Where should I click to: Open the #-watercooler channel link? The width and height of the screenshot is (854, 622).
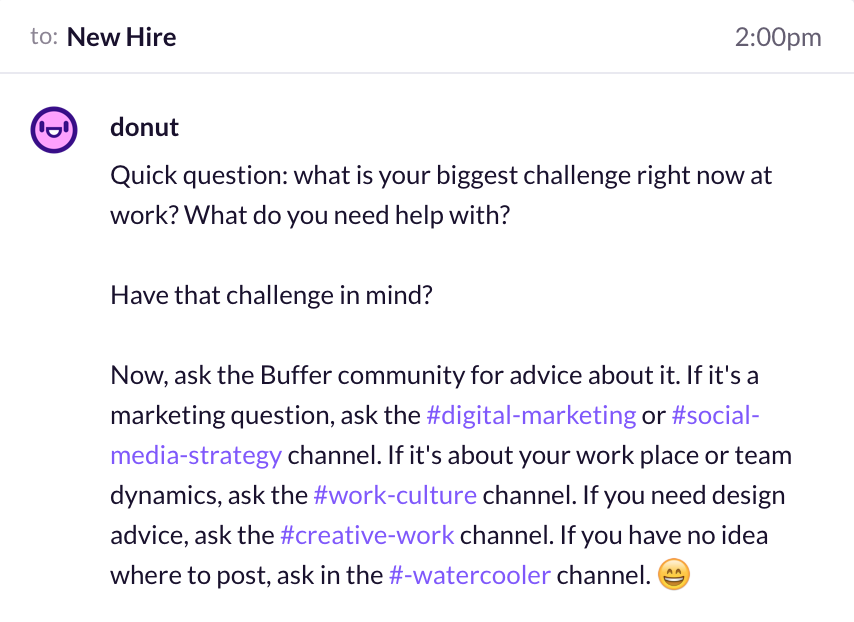tap(469, 575)
